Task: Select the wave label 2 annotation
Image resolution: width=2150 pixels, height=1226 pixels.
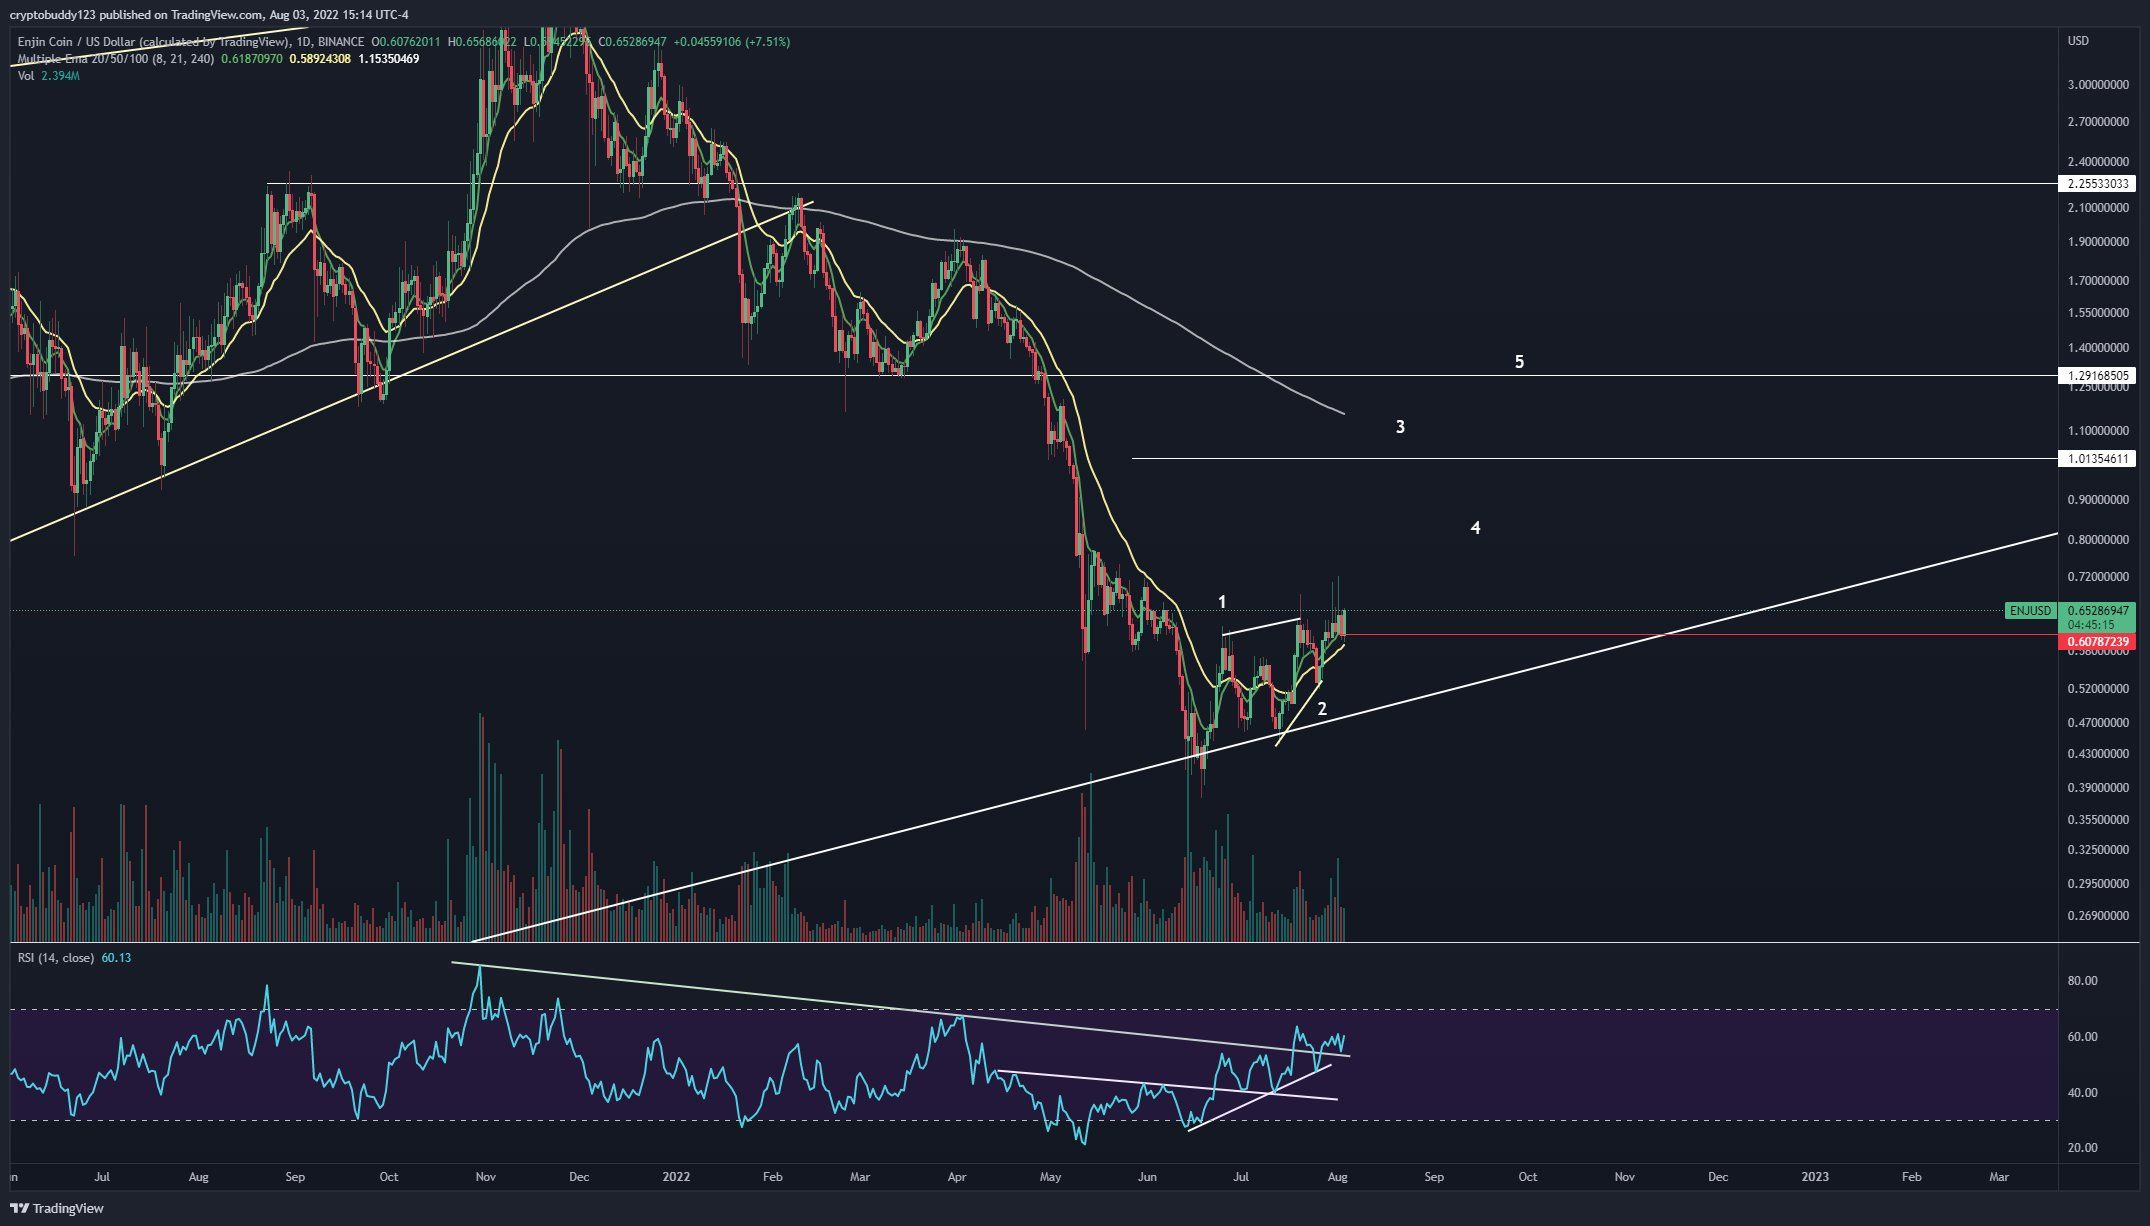Action: tap(1322, 709)
